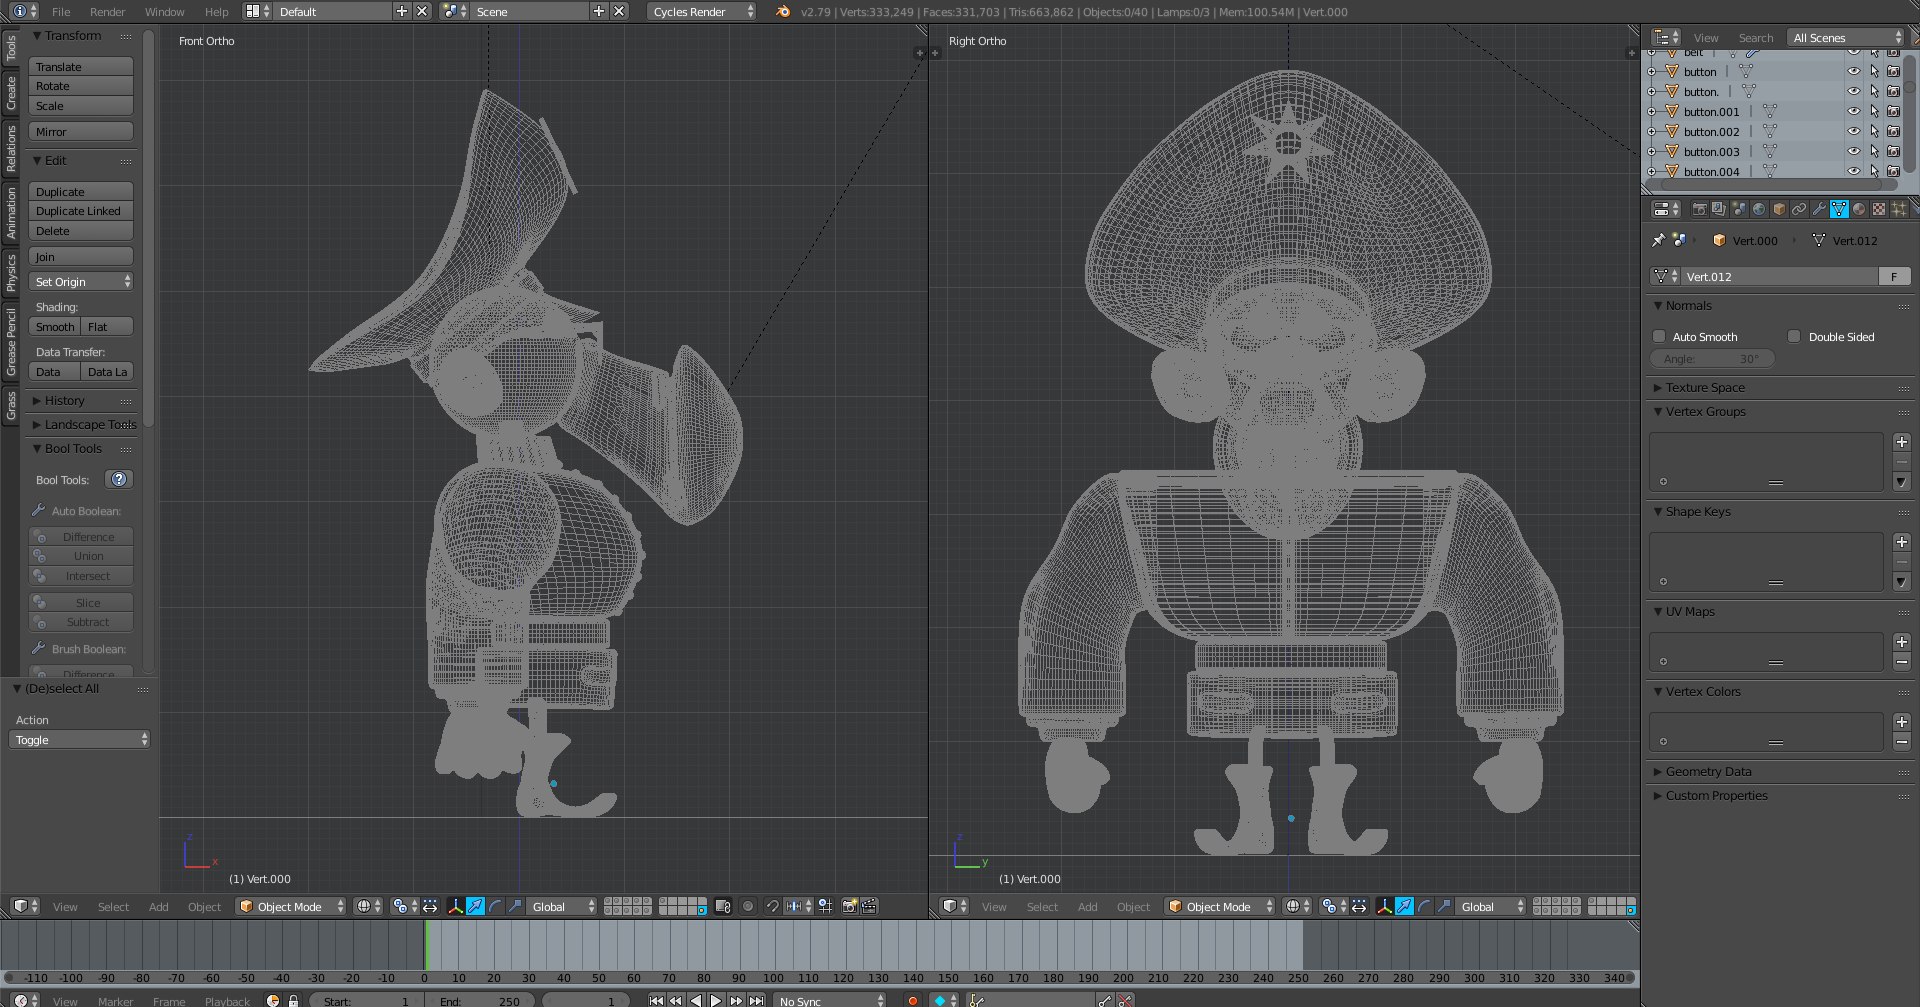1920x1007 pixels.
Task: Click proportional editing icon in Front Ortho header
Action: pyautogui.click(x=747, y=906)
